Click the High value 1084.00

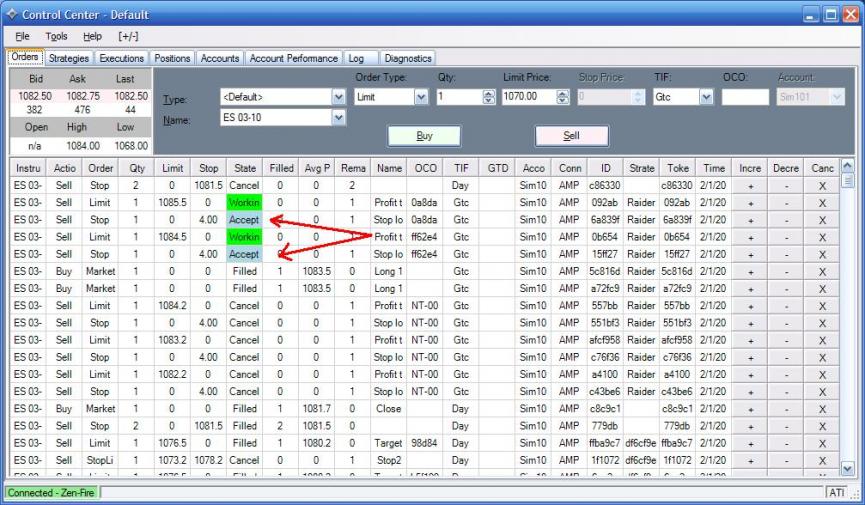pos(83,146)
